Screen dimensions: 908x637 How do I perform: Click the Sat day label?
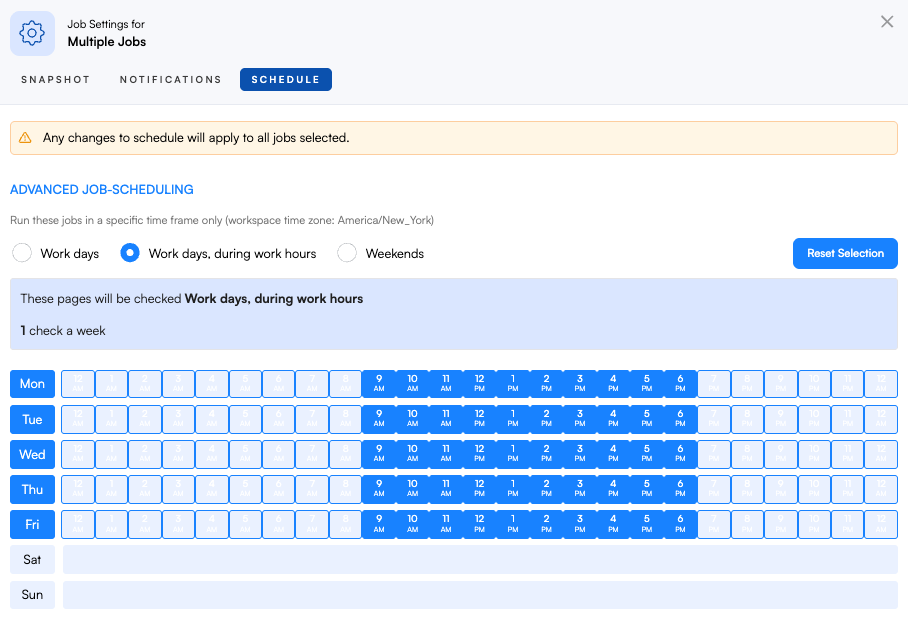(x=32, y=560)
